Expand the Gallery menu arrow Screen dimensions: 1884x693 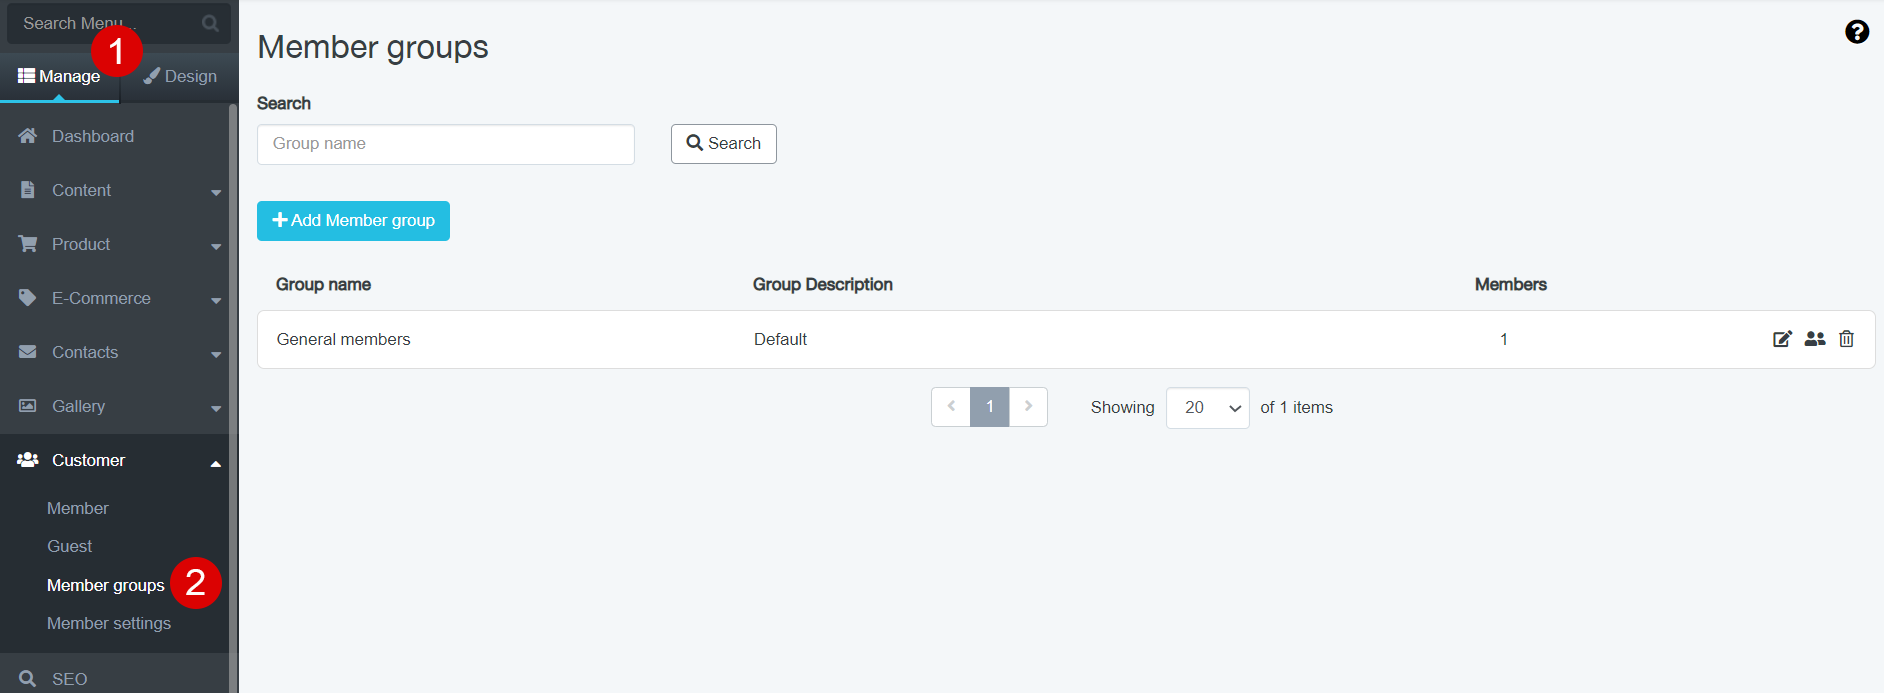[216, 408]
